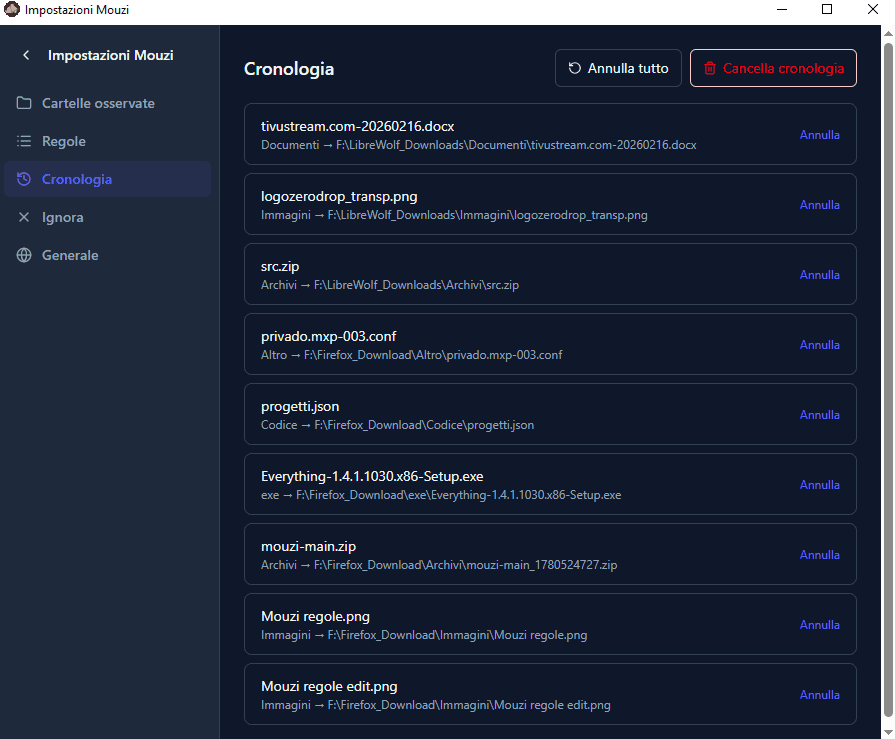
Task: Undo the privado.mxp-003.conf move
Action: click(x=819, y=345)
